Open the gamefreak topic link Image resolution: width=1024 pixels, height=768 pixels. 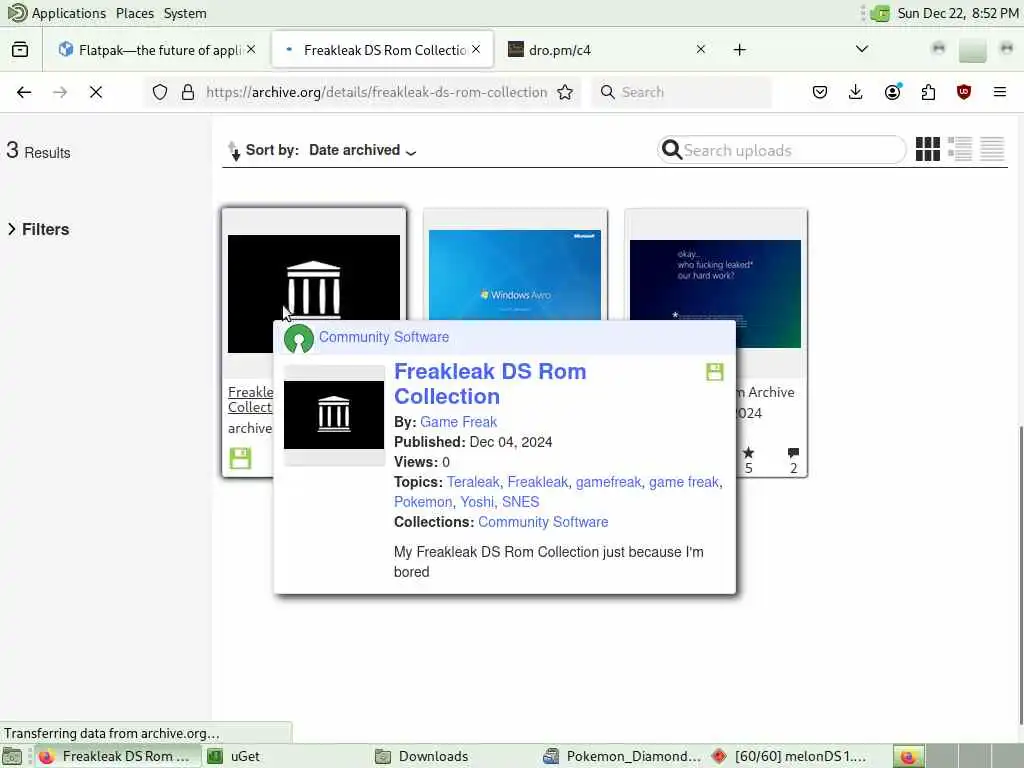click(608, 482)
